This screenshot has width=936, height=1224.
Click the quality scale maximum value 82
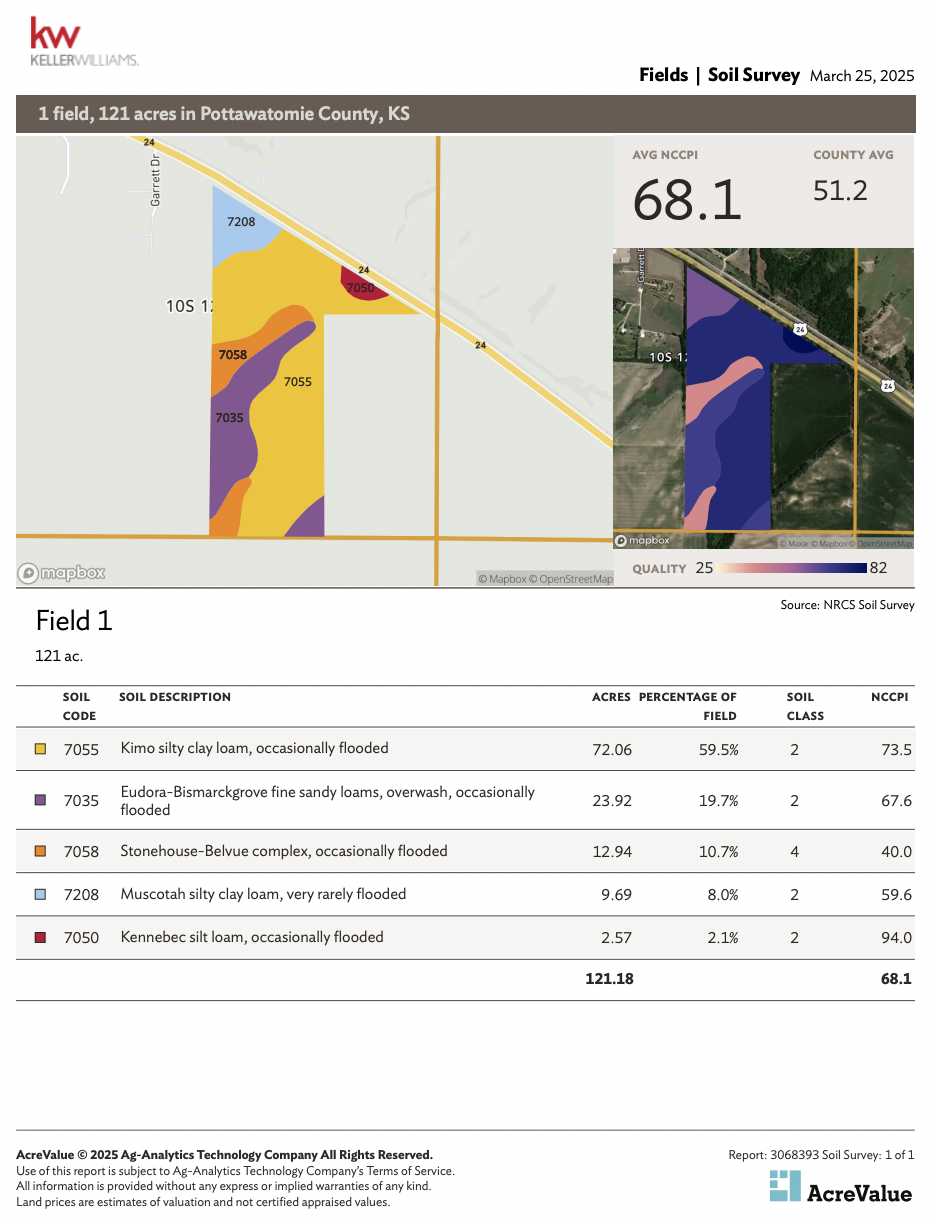pos(878,568)
